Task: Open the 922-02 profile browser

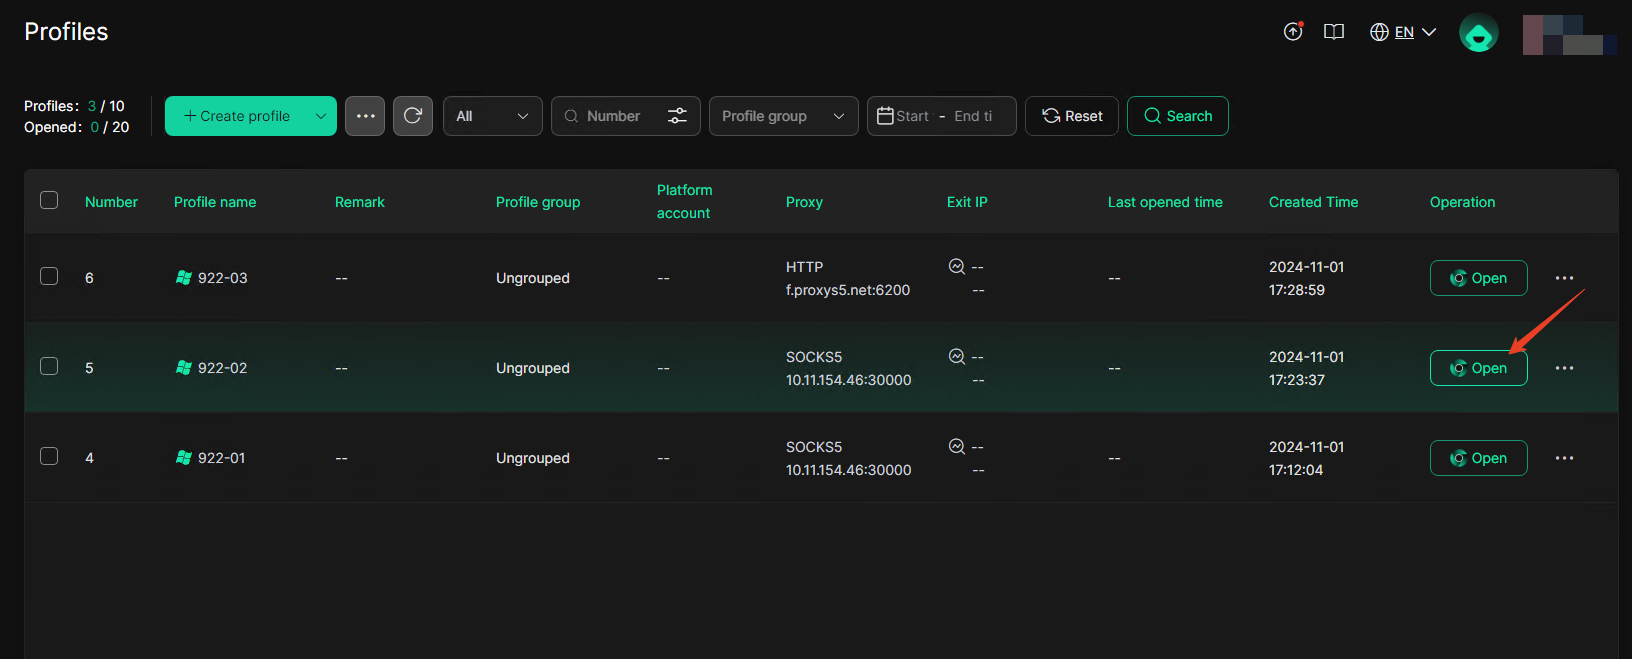Action: pos(1478,368)
